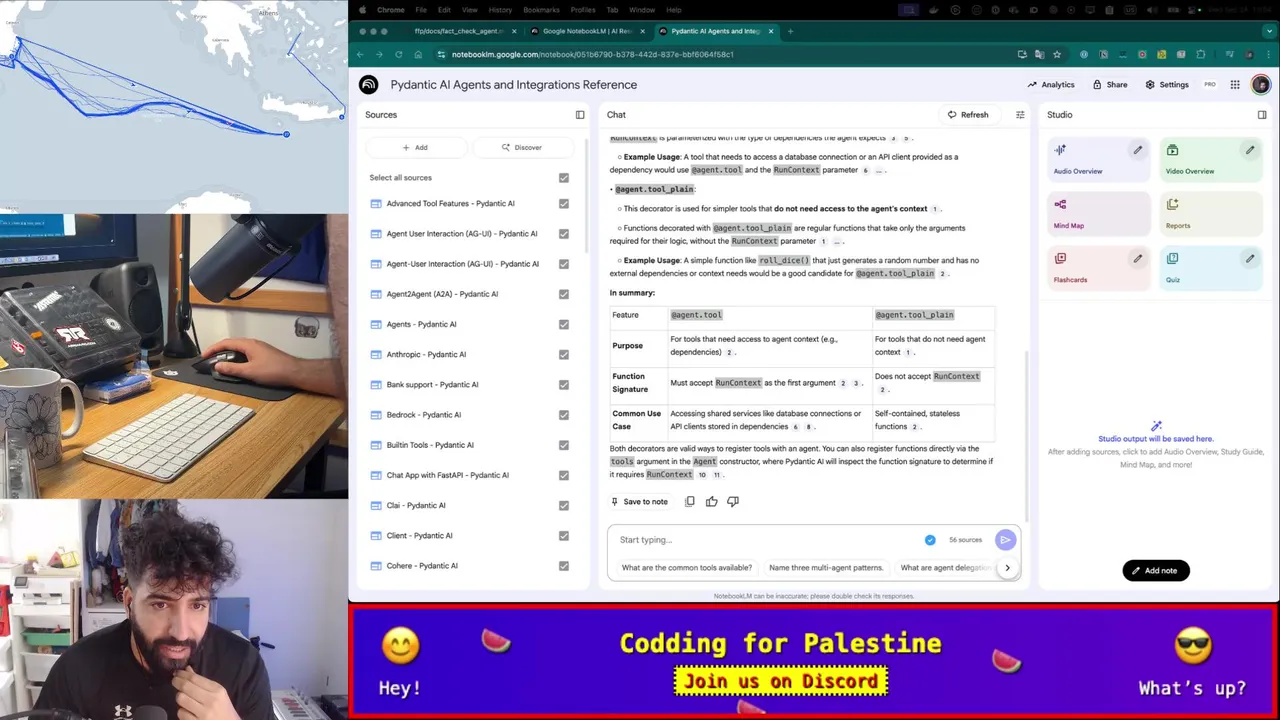Viewport: 1280px width, 720px height.
Task: Discover new sources
Action: 522,147
